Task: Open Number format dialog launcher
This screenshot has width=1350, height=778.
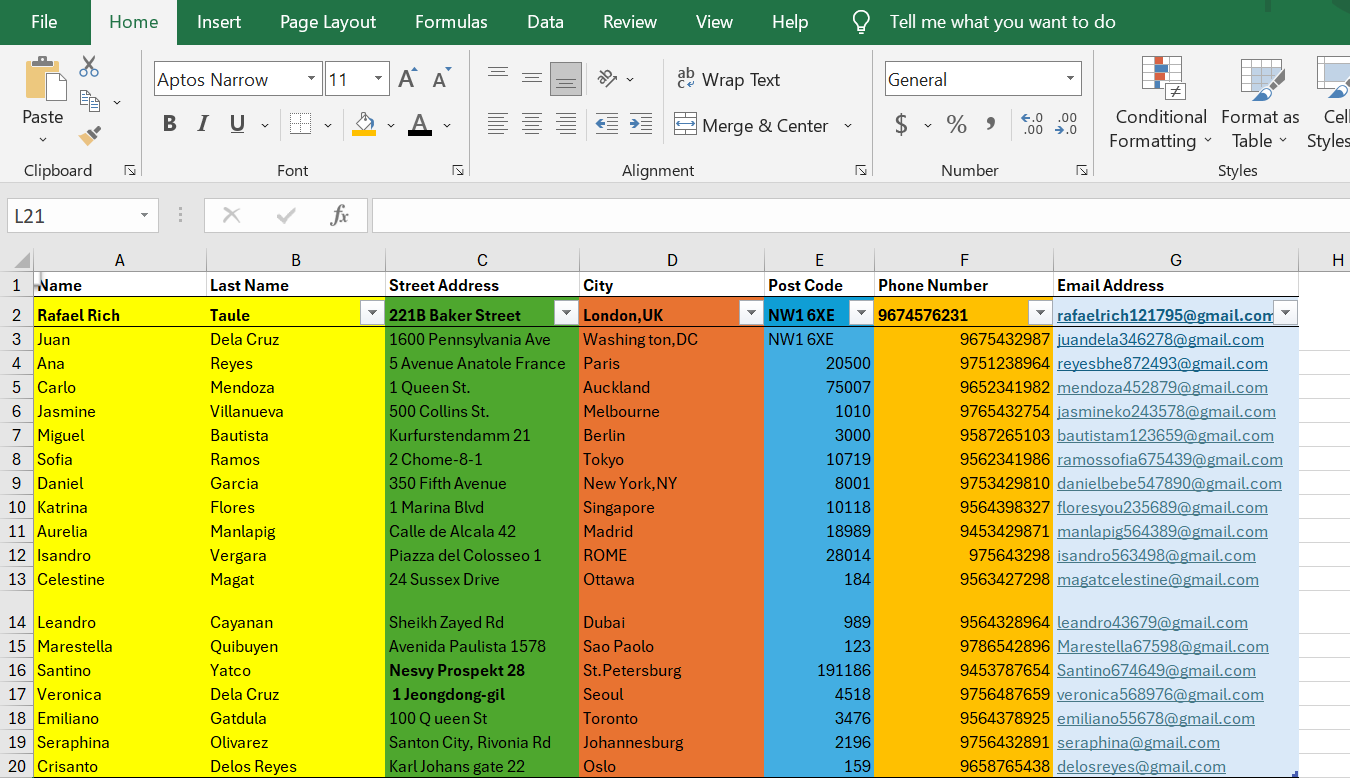Action: [1081, 171]
